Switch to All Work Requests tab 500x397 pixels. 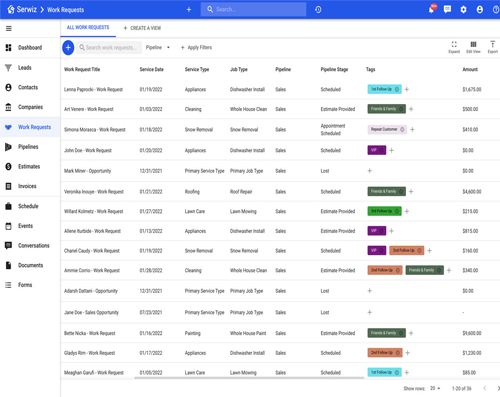(88, 28)
